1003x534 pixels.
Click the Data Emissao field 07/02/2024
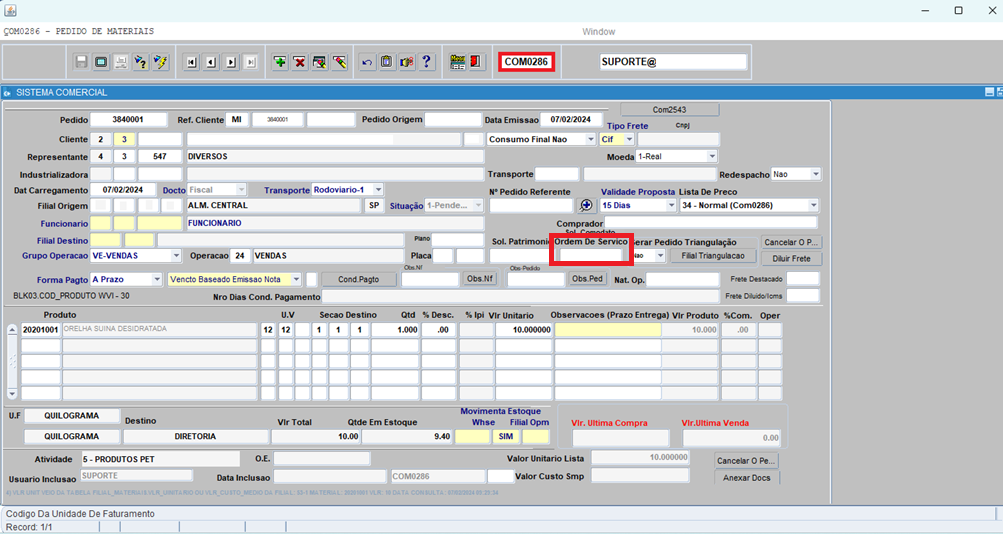pos(571,120)
